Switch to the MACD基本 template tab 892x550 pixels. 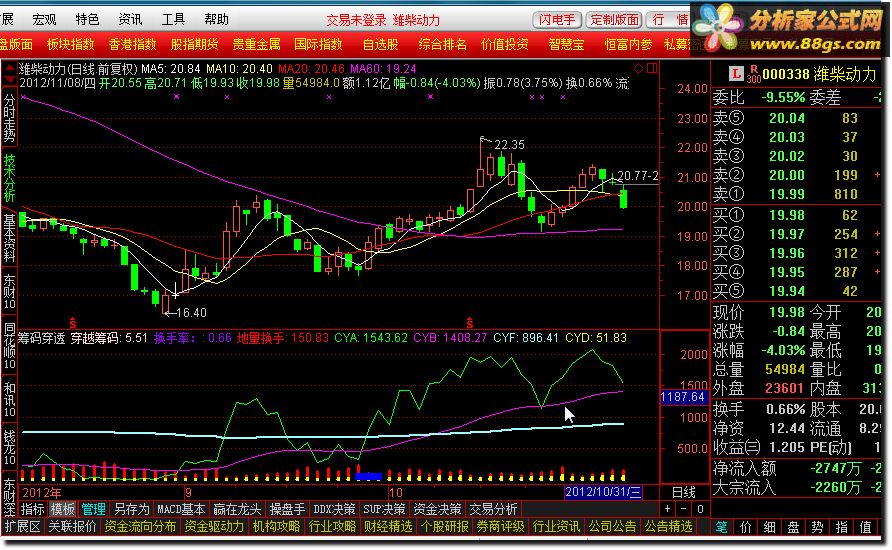(181, 509)
